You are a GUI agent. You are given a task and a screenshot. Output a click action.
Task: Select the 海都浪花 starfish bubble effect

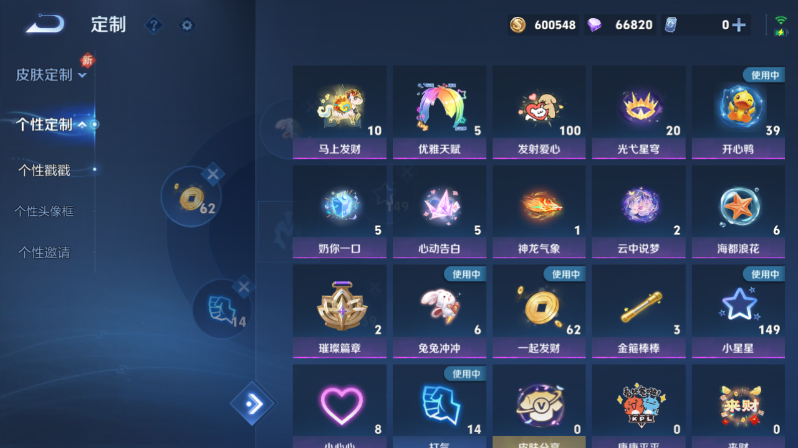click(738, 211)
